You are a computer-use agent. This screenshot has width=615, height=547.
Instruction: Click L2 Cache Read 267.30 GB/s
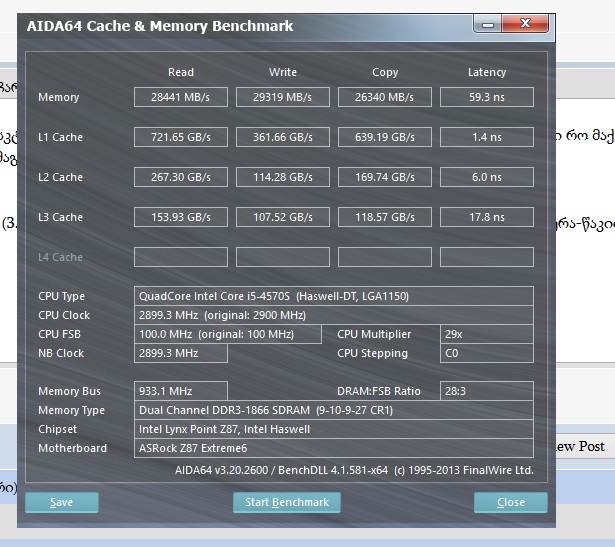click(181, 177)
